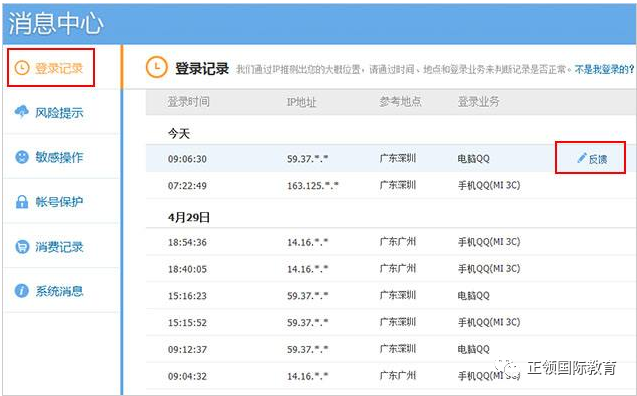Click the 今天 date group label
Viewport: 637px width, 396px height.
point(179,133)
